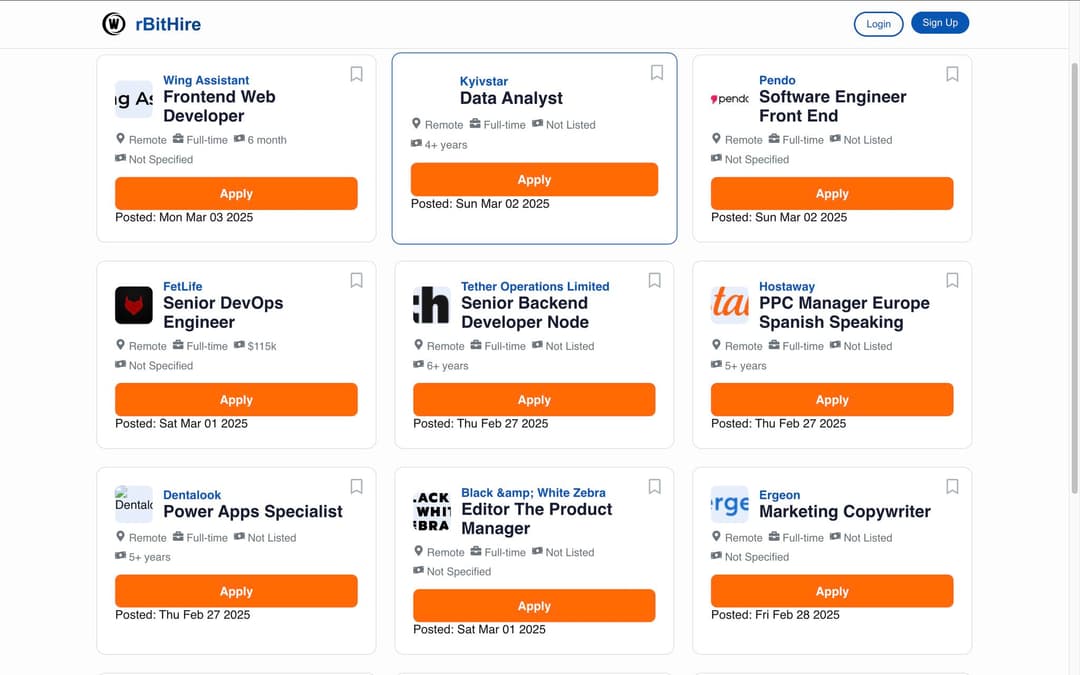Click the Dentalook company logo
Viewport: 1080px width, 675px height.
133,504
